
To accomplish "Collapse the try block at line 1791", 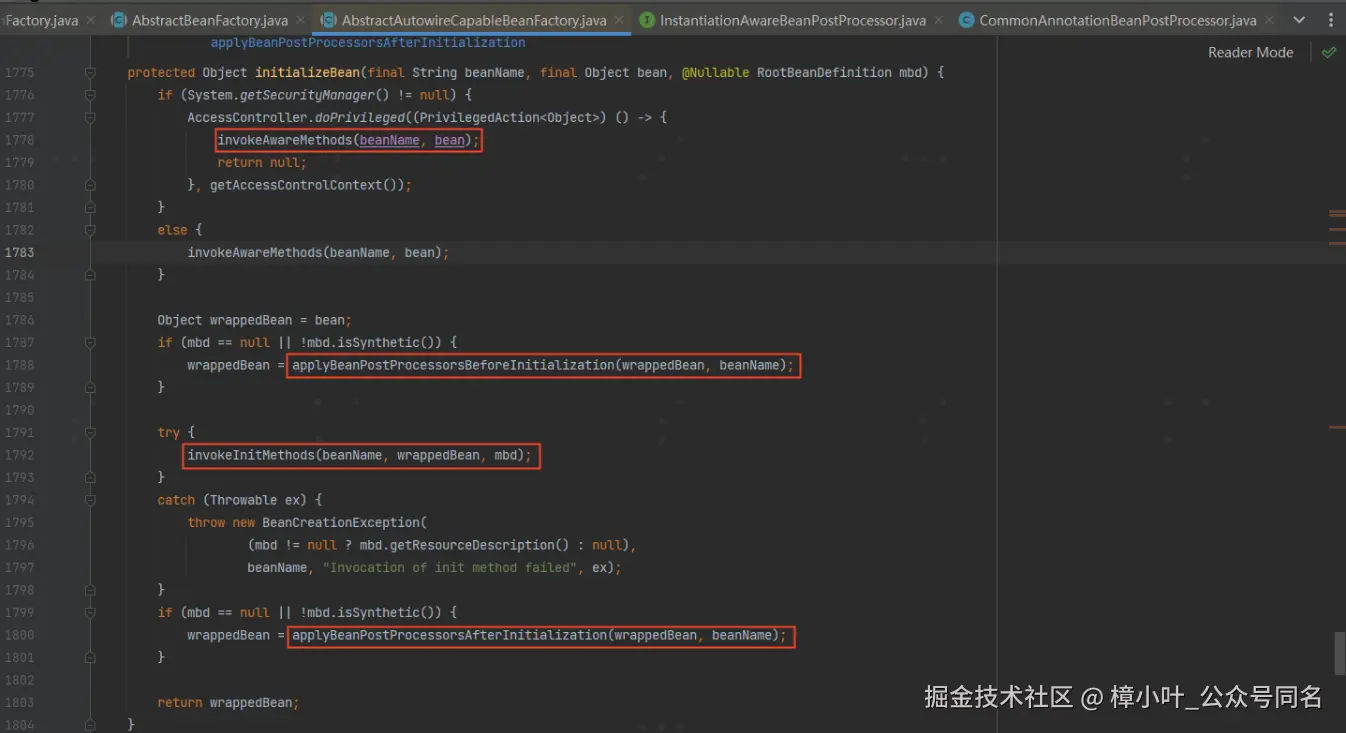I will 90,432.
